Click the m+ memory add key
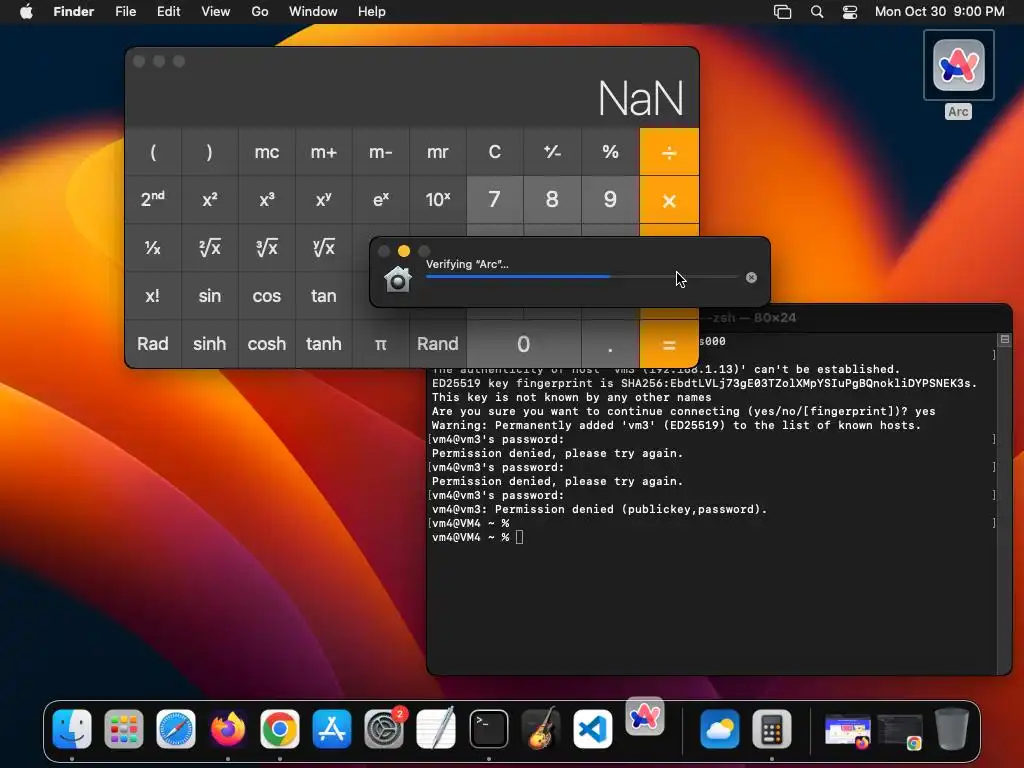Image resolution: width=1024 pixels, height=768 pixels. coord(324,152)
